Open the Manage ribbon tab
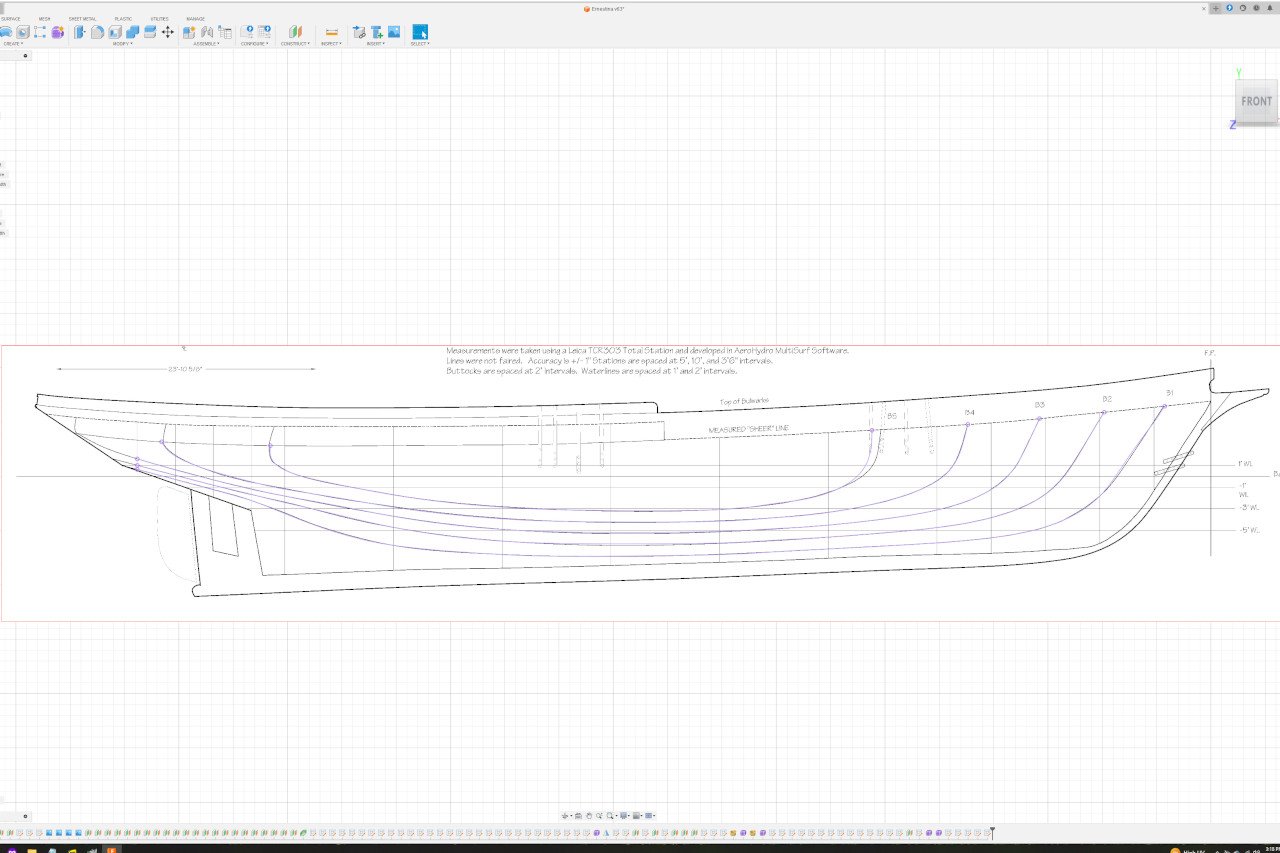 coord(196,18)
